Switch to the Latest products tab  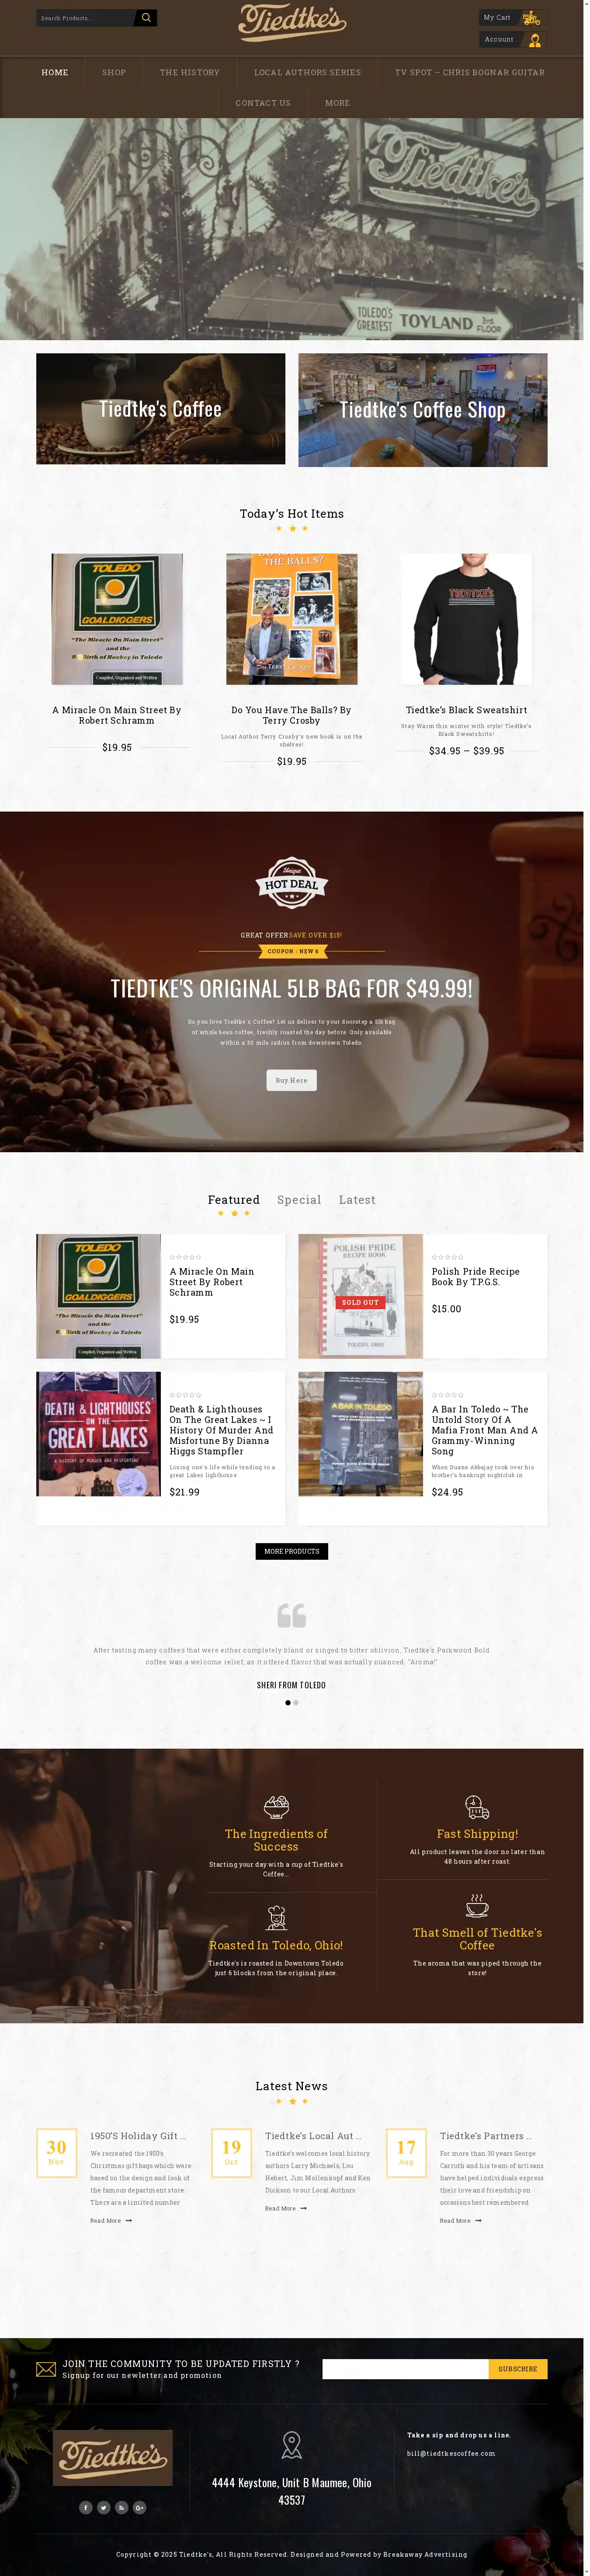coord(357,1200)
